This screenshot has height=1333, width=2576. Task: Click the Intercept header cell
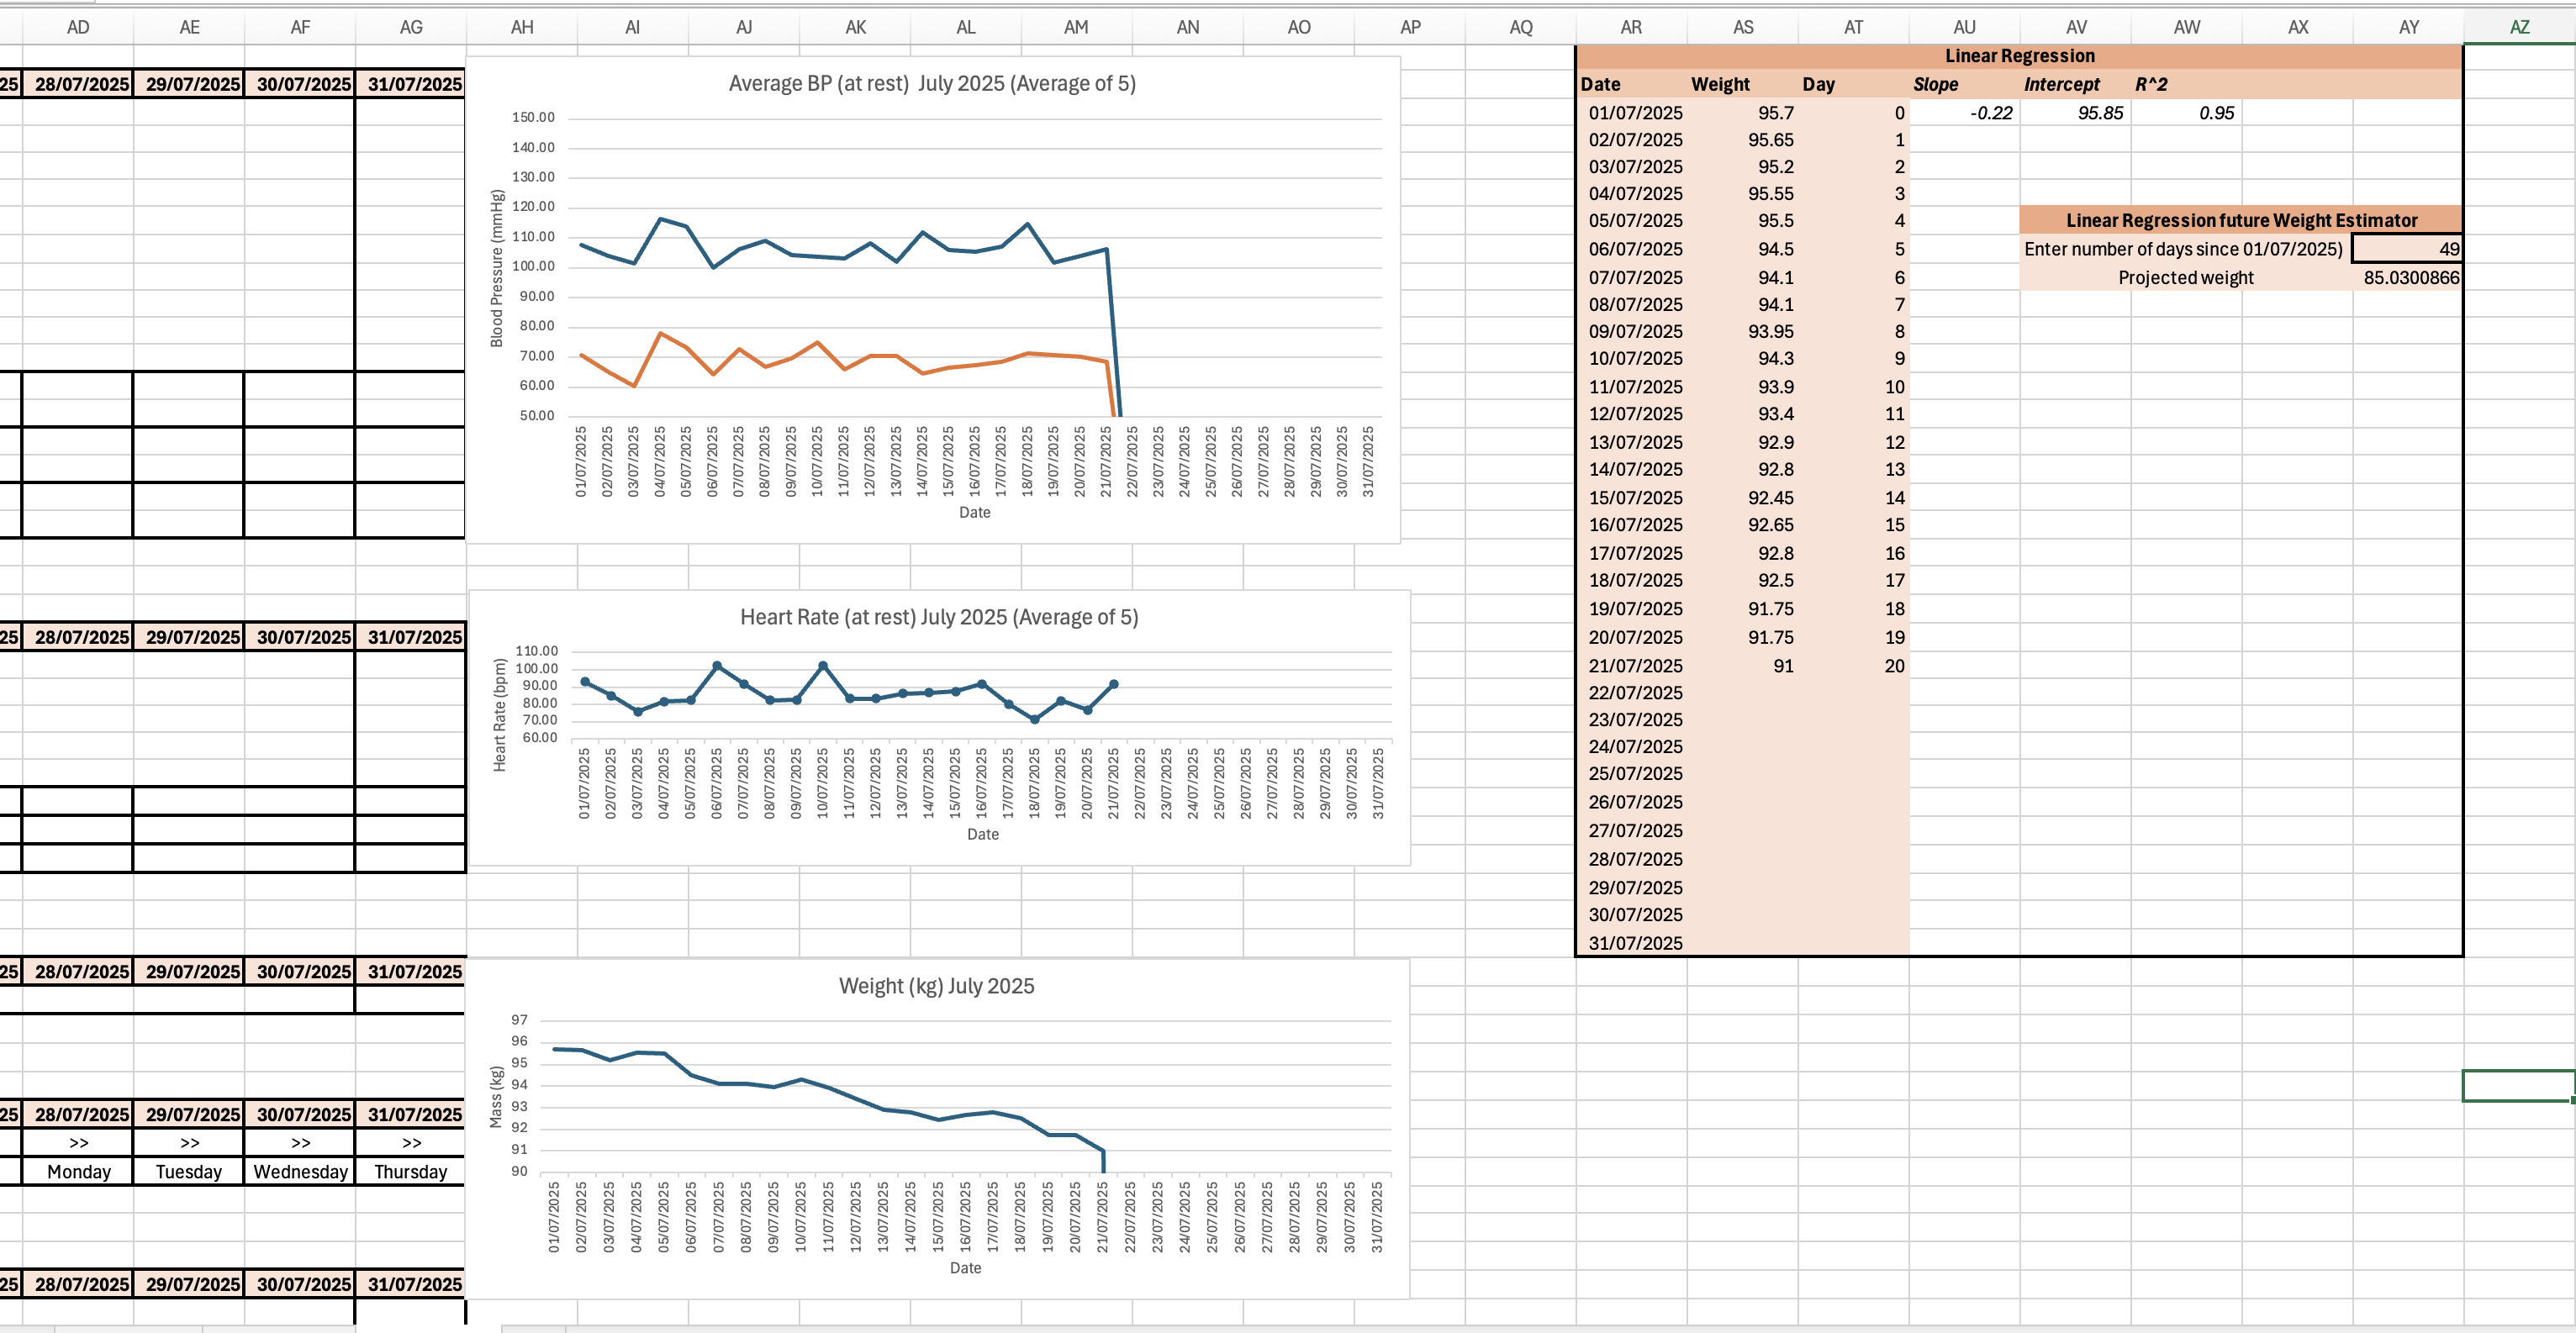(x=2075, y=84)
